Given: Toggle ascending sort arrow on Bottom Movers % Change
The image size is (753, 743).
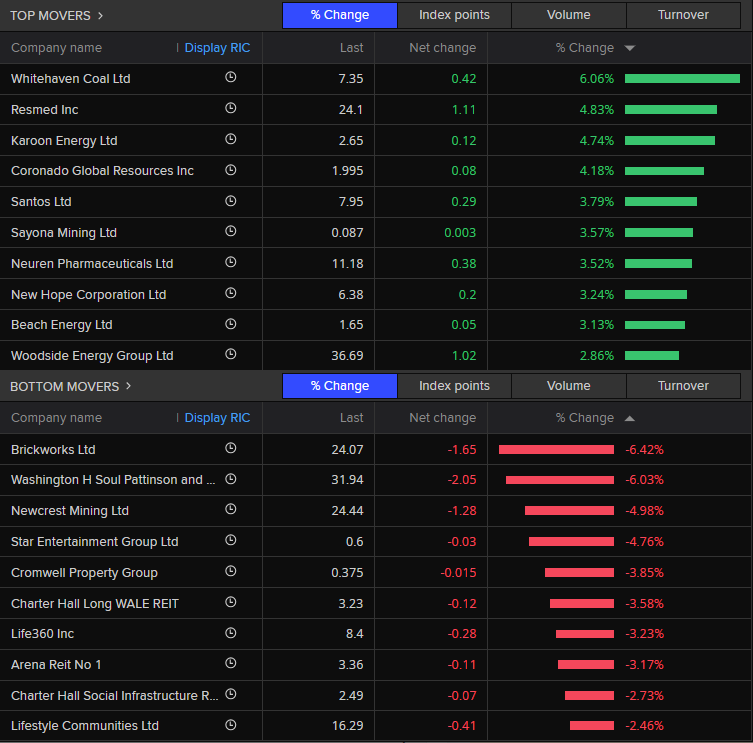Looking at the screenshot, I should point(630,418).
